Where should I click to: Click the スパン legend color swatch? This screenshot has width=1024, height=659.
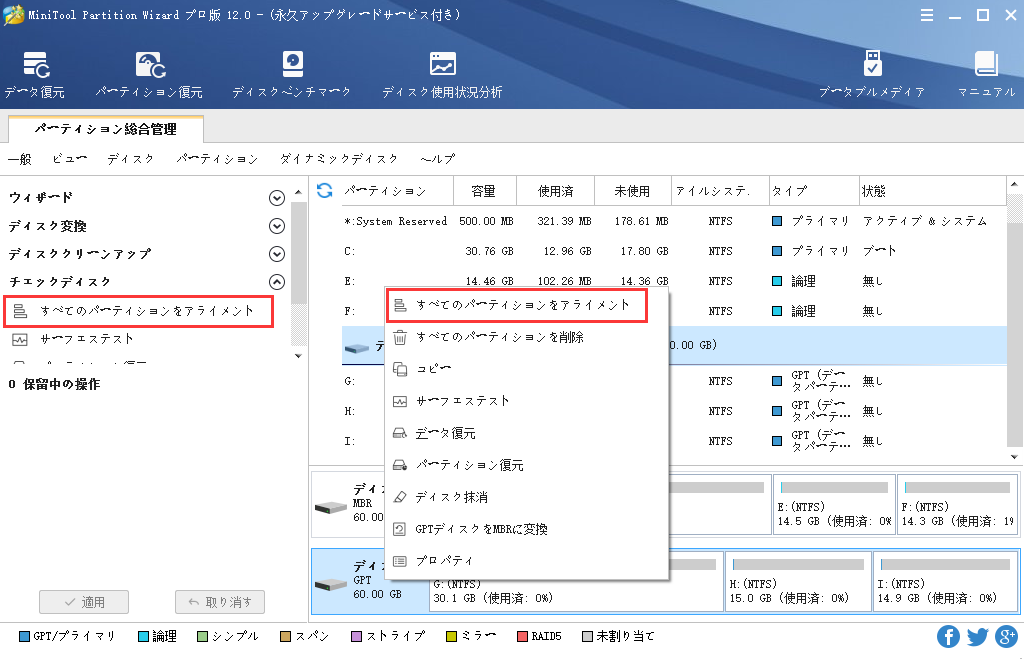285,637
